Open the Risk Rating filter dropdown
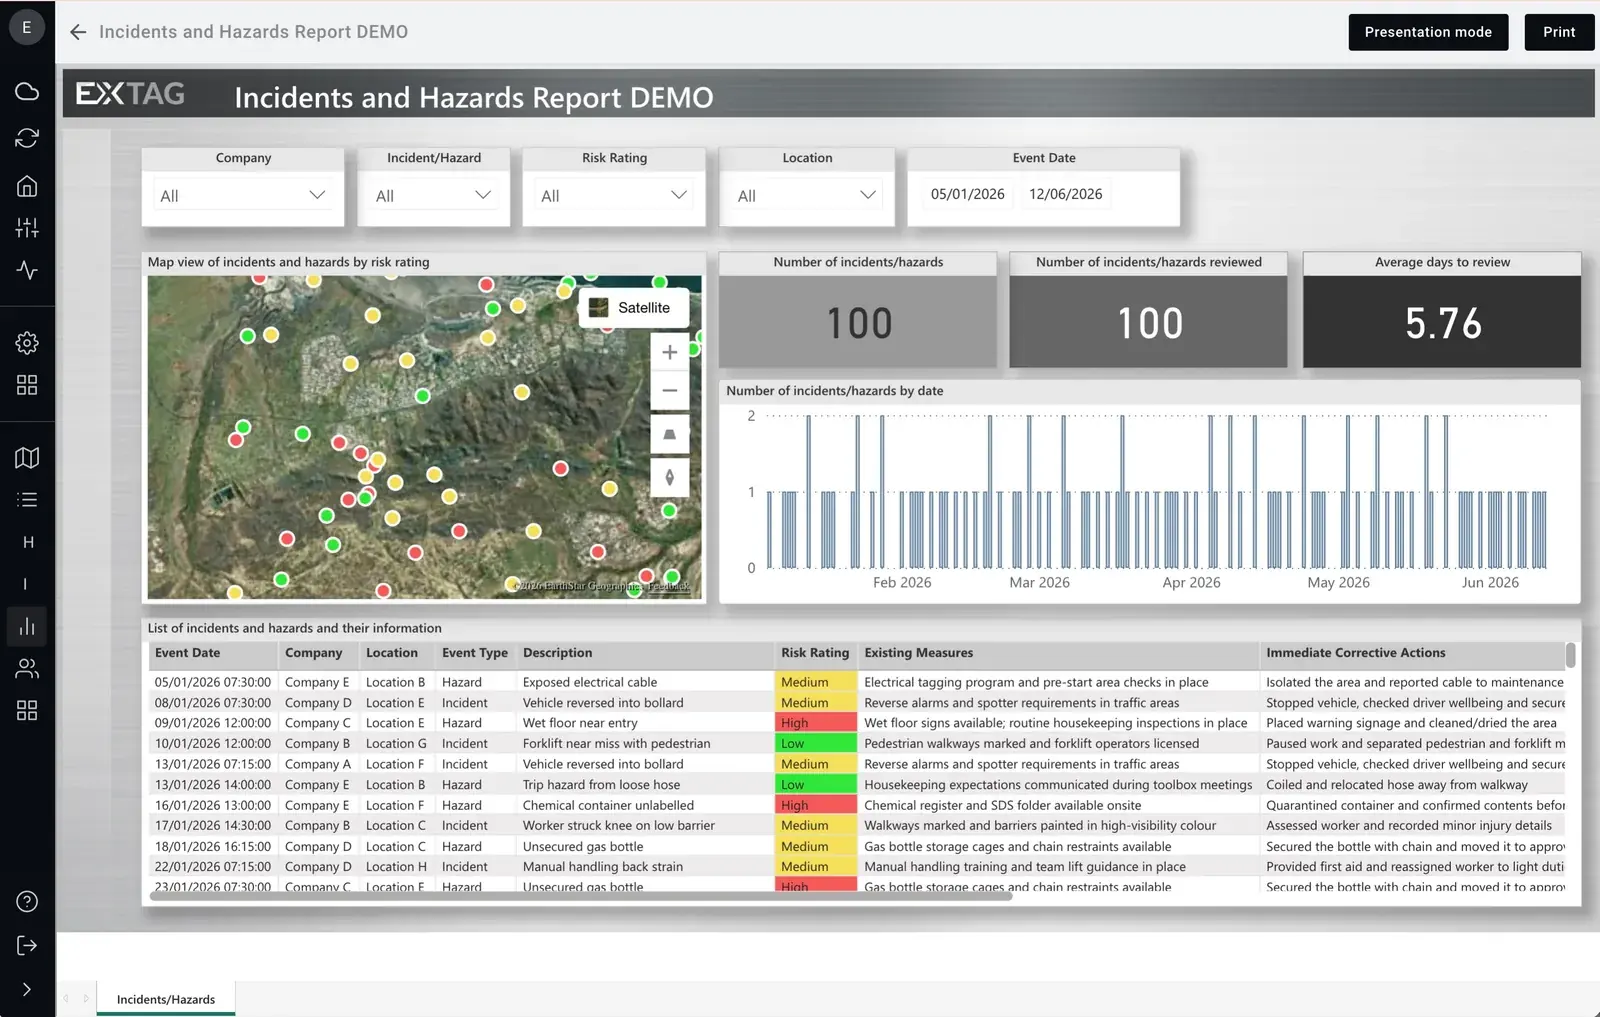The height and width of the screenshot is (1017, 1600). tap(614, 196)
